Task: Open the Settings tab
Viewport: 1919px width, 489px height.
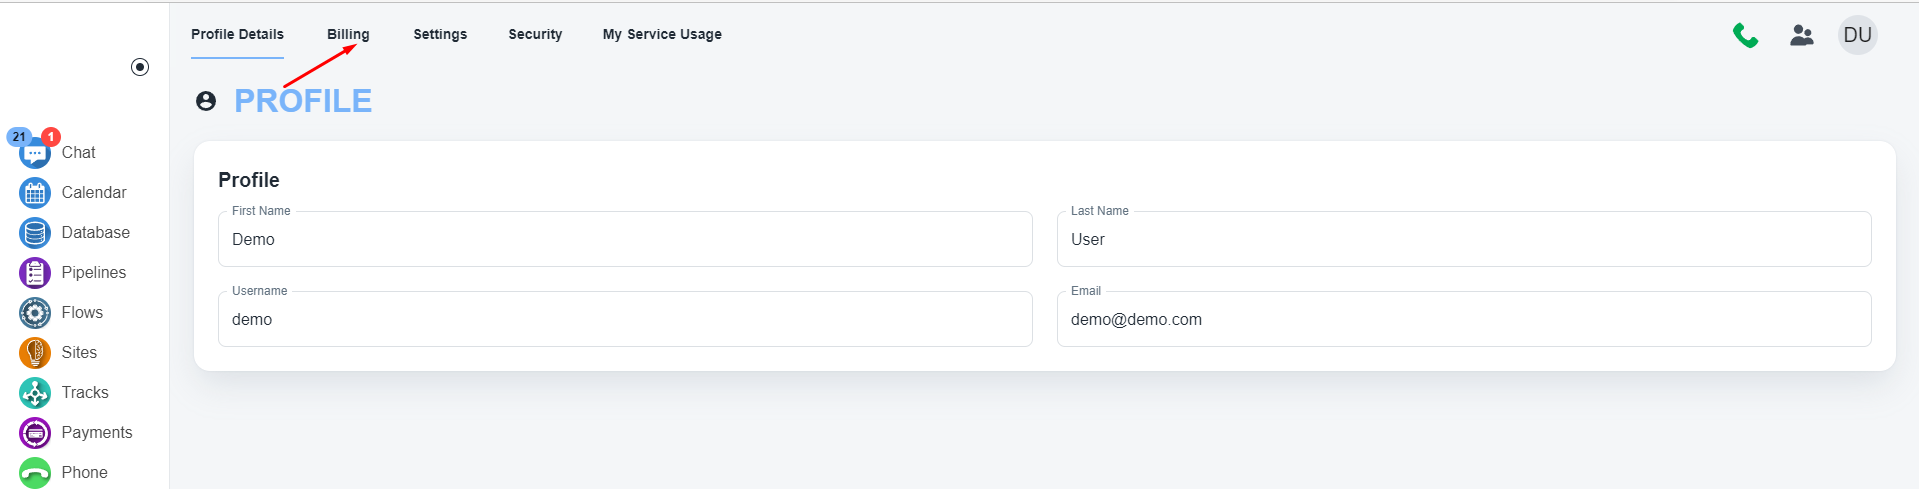Action: (x=440, y=34)
